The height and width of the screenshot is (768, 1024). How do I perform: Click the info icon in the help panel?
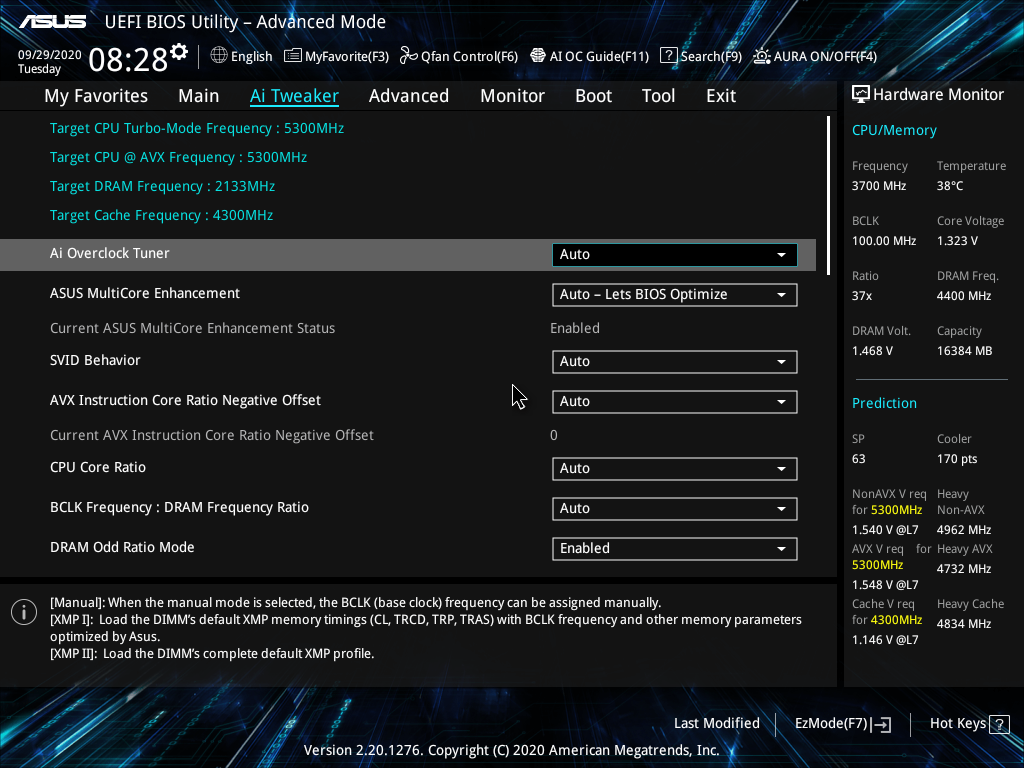tap(24, 612)
